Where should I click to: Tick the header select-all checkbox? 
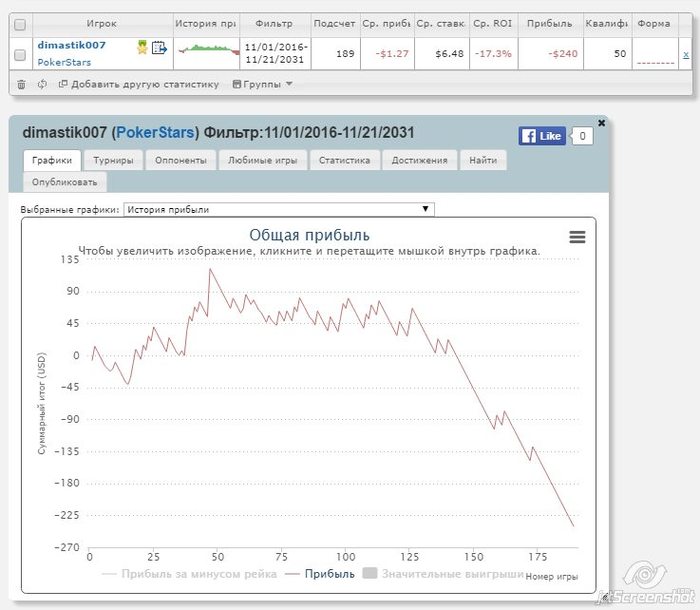[20, 25]
